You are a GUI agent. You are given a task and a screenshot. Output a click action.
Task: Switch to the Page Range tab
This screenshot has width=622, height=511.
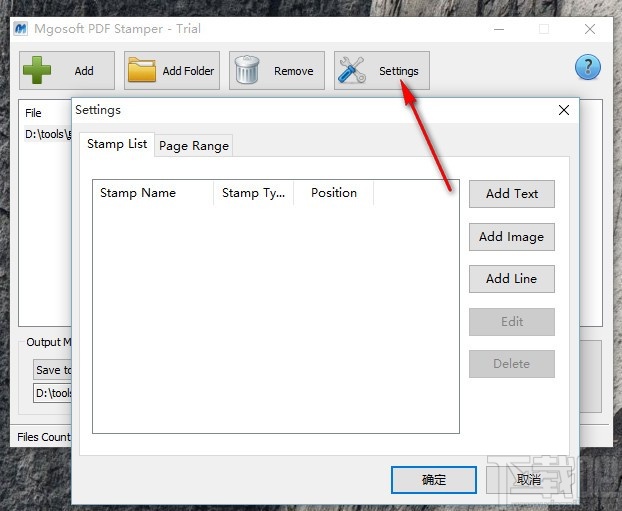[194, 146]
